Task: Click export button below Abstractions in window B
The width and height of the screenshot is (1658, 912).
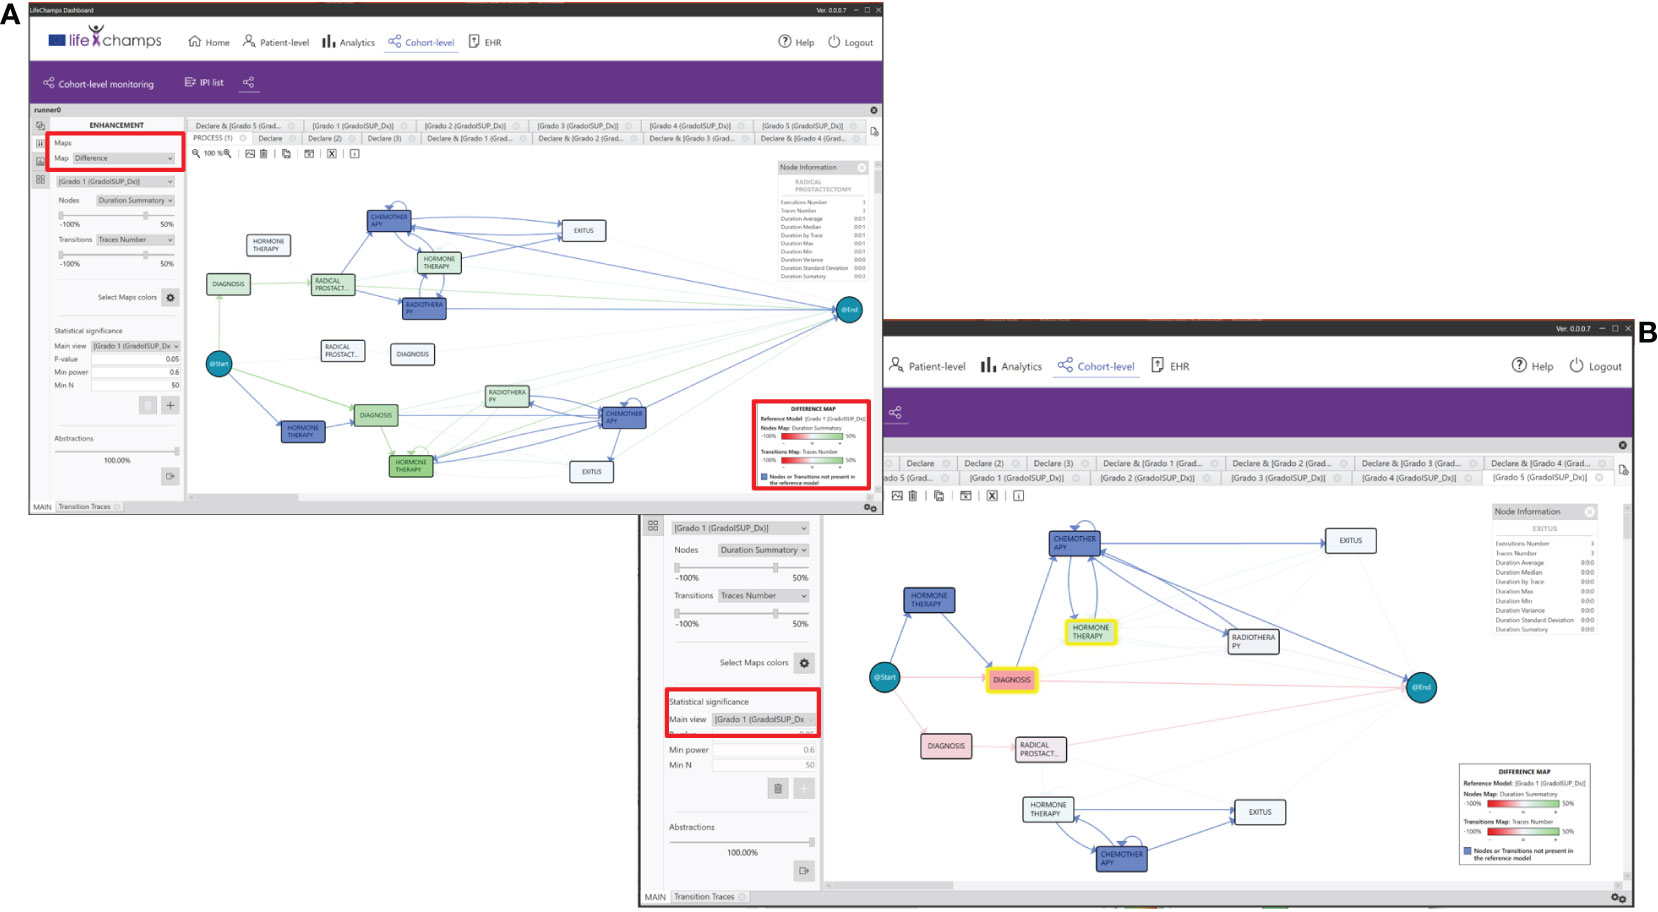Action: (x=804, y=871)
